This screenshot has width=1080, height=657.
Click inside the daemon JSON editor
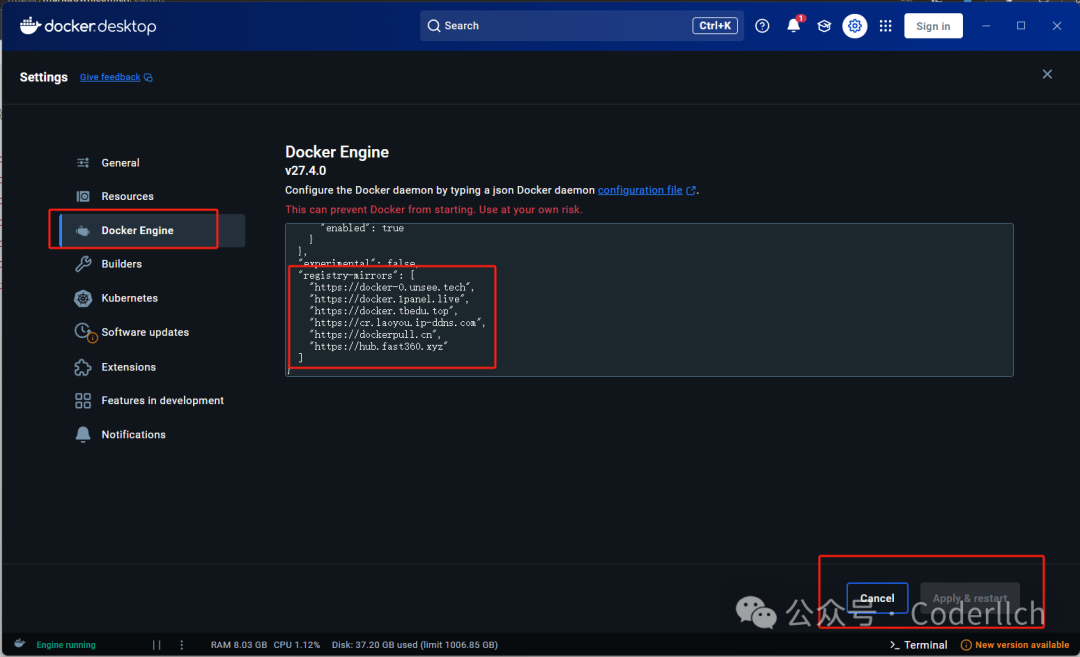point(649,300)
